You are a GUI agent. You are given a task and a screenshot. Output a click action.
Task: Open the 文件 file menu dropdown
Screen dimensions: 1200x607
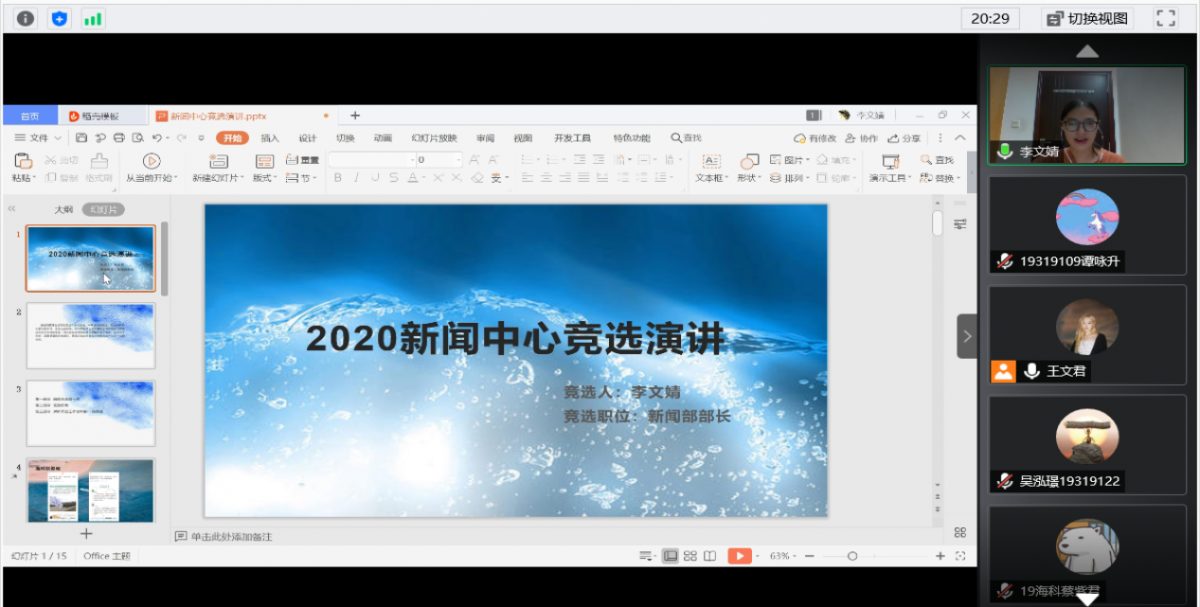39,138
